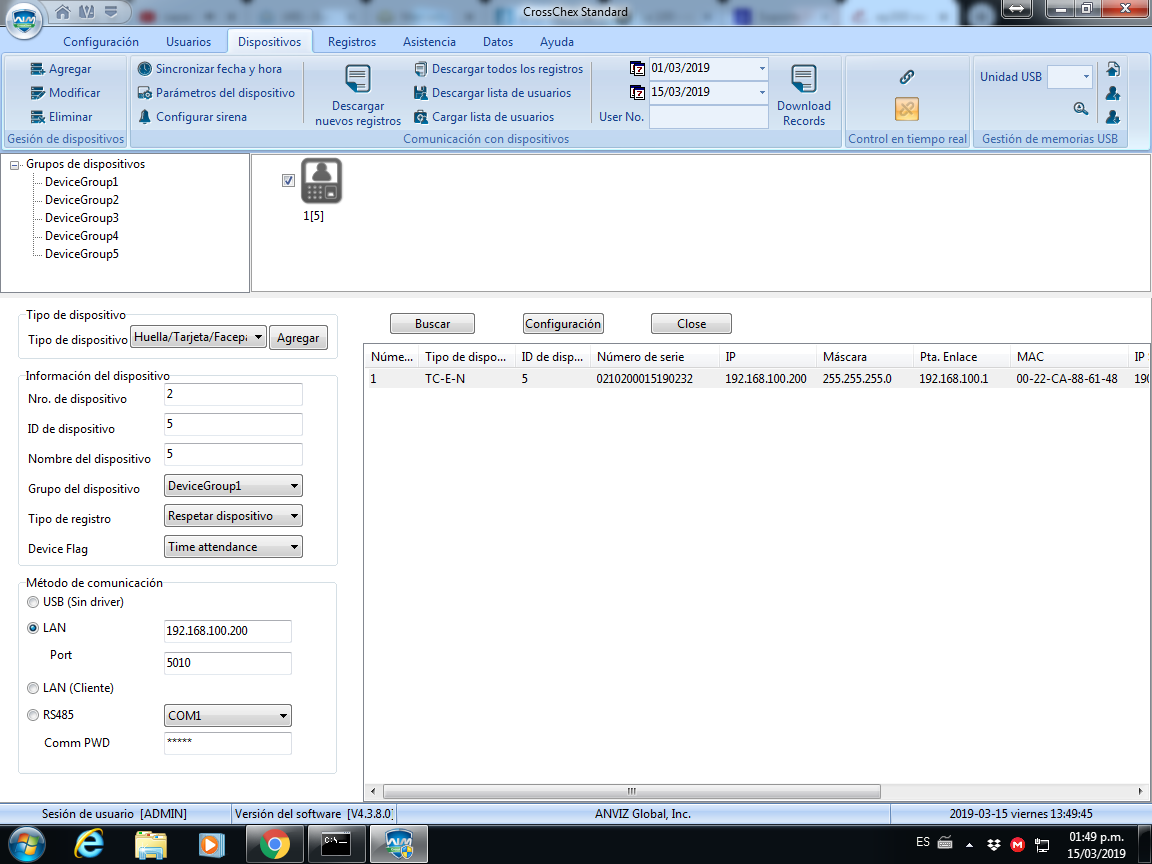This screenshot has height=864, width=1152.
Task: Click the Agregar device ribbon icon
Action: click(37, 69)
